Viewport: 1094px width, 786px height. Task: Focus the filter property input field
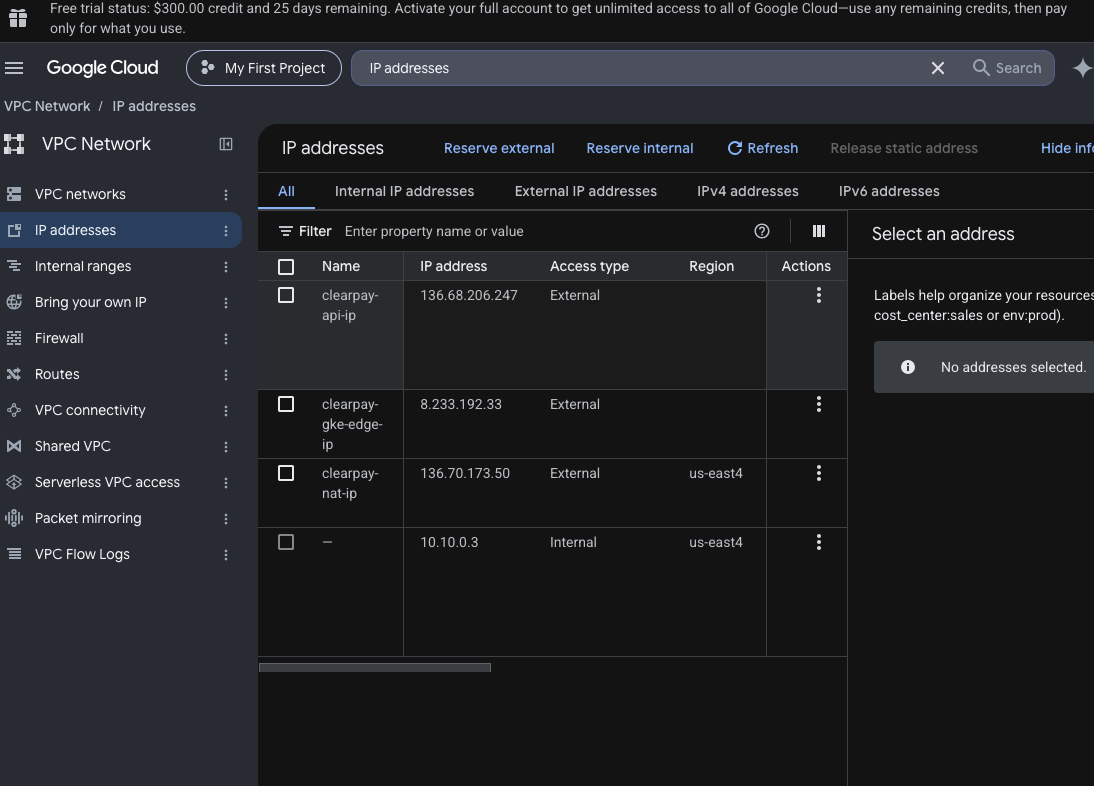tap(544, 231)
